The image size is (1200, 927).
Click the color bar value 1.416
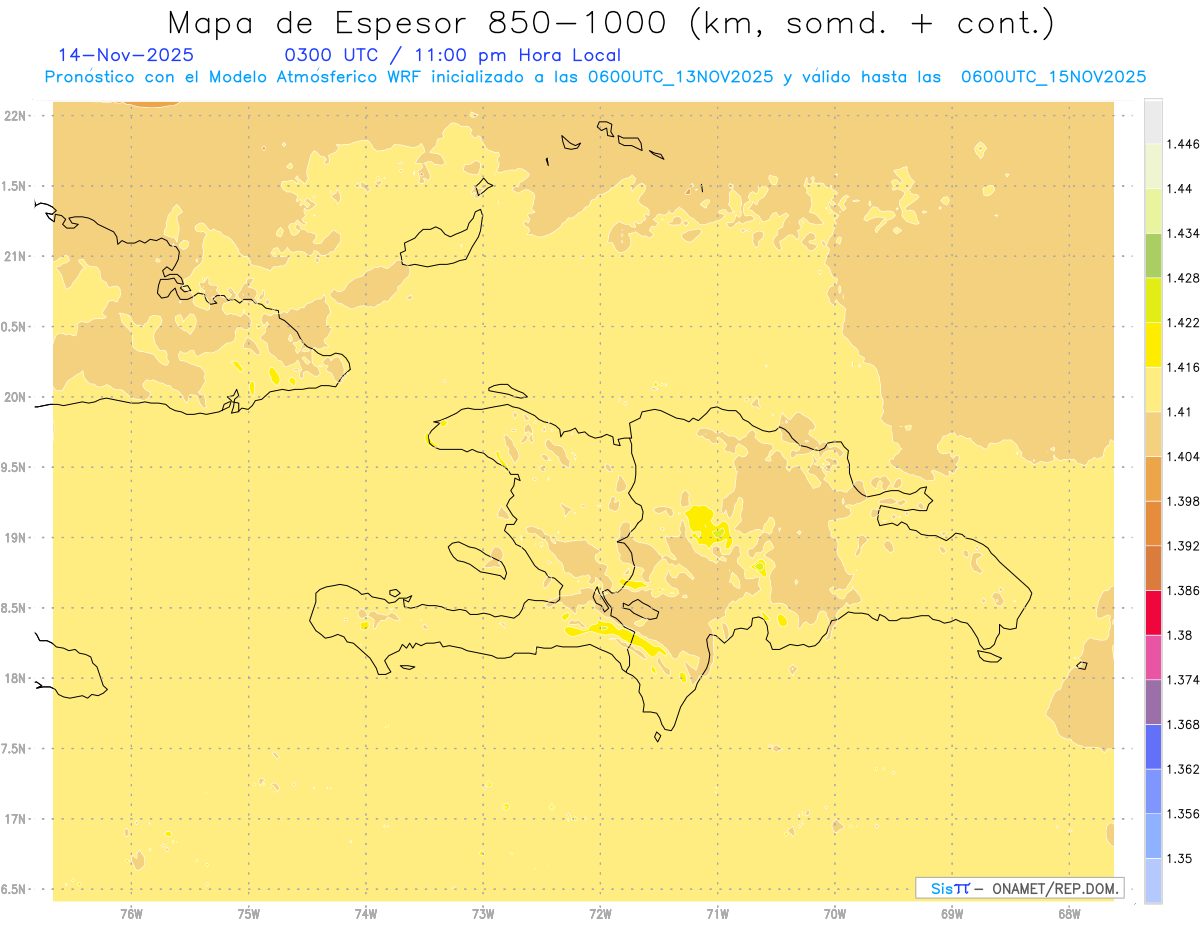tap(1183, 367)
